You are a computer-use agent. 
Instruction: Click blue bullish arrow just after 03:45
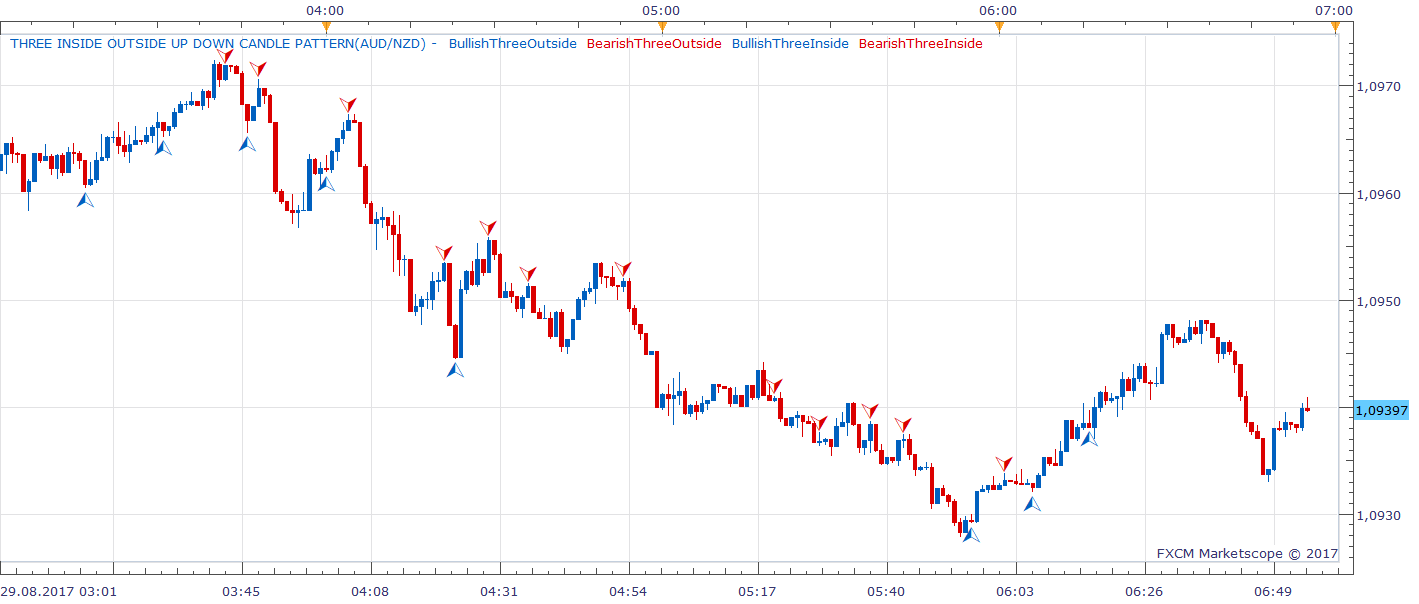(247, 144)
